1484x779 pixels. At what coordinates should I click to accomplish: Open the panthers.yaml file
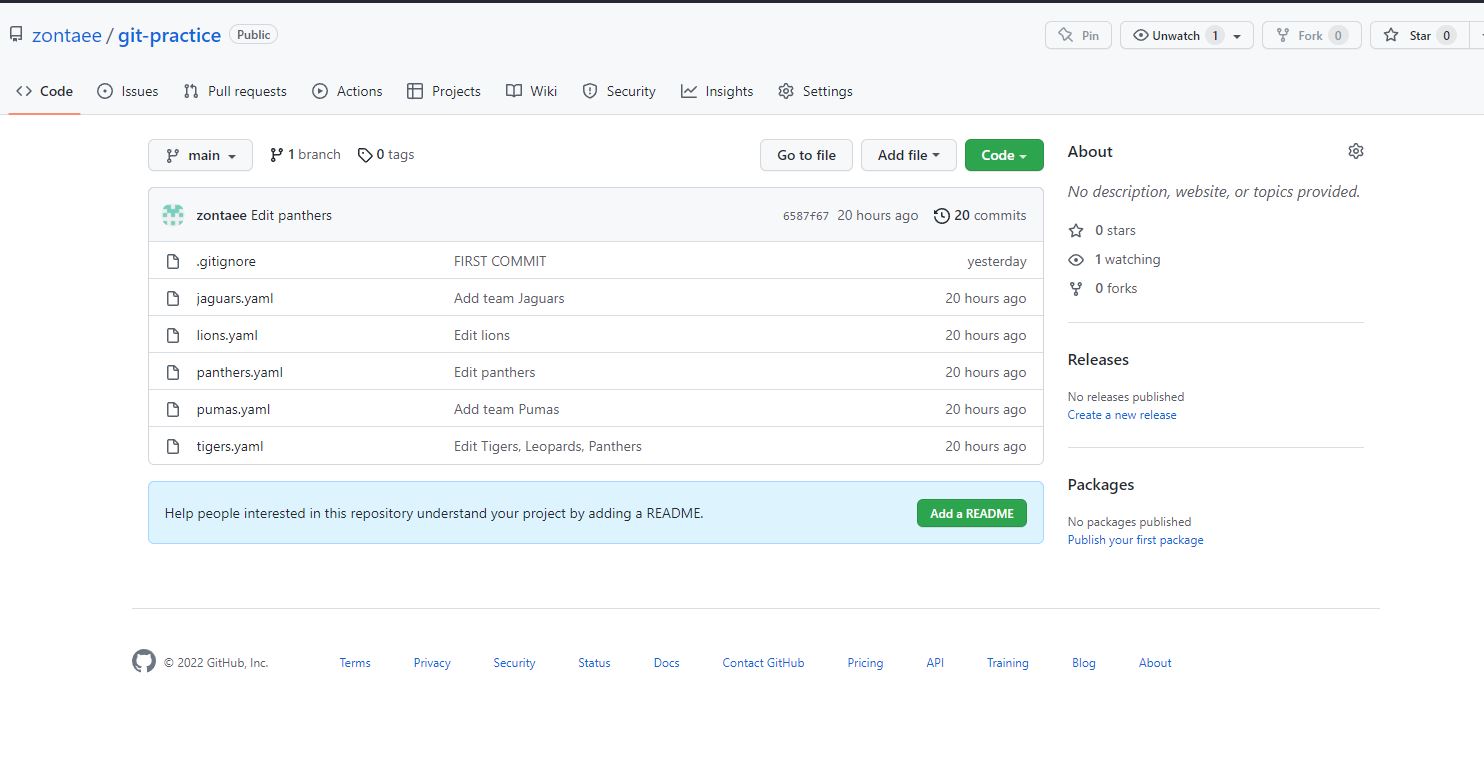click(240, 372)
